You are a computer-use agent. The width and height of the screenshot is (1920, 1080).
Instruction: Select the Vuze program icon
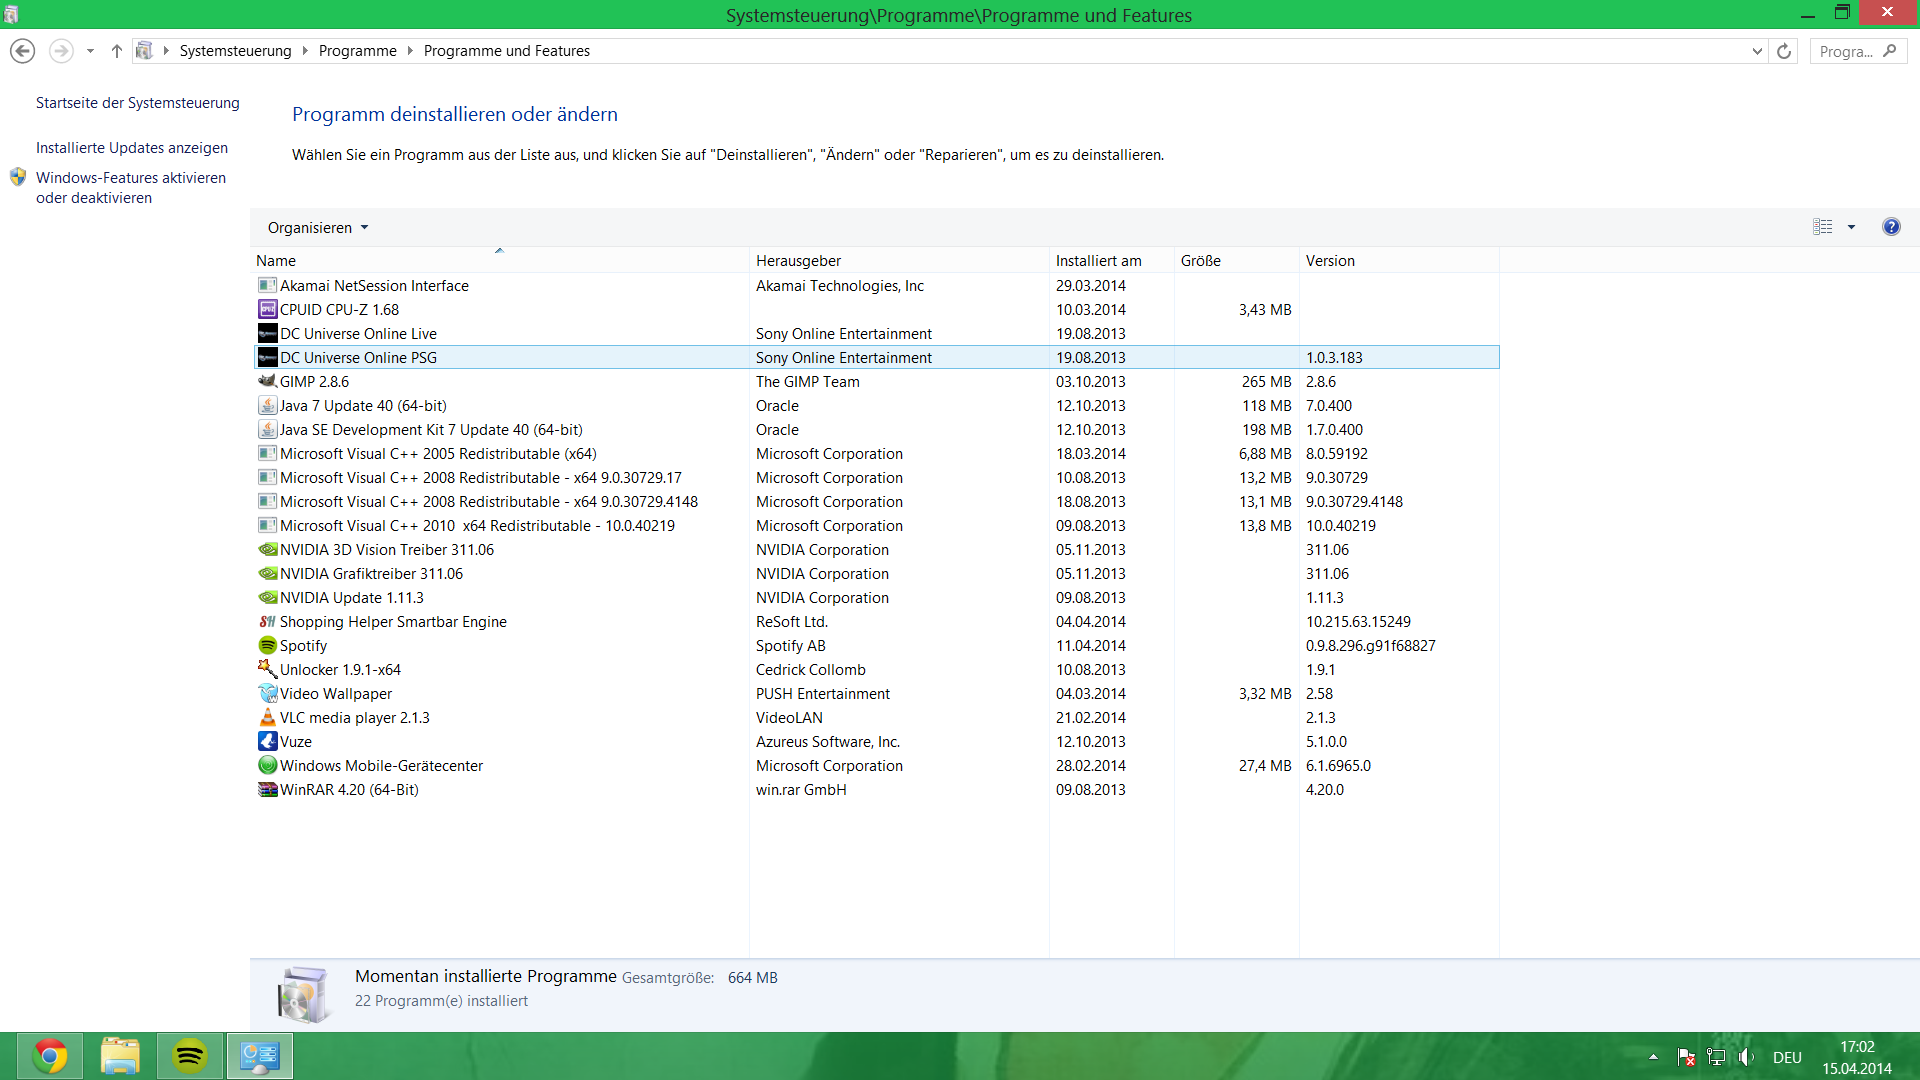(x=267, y=742)
